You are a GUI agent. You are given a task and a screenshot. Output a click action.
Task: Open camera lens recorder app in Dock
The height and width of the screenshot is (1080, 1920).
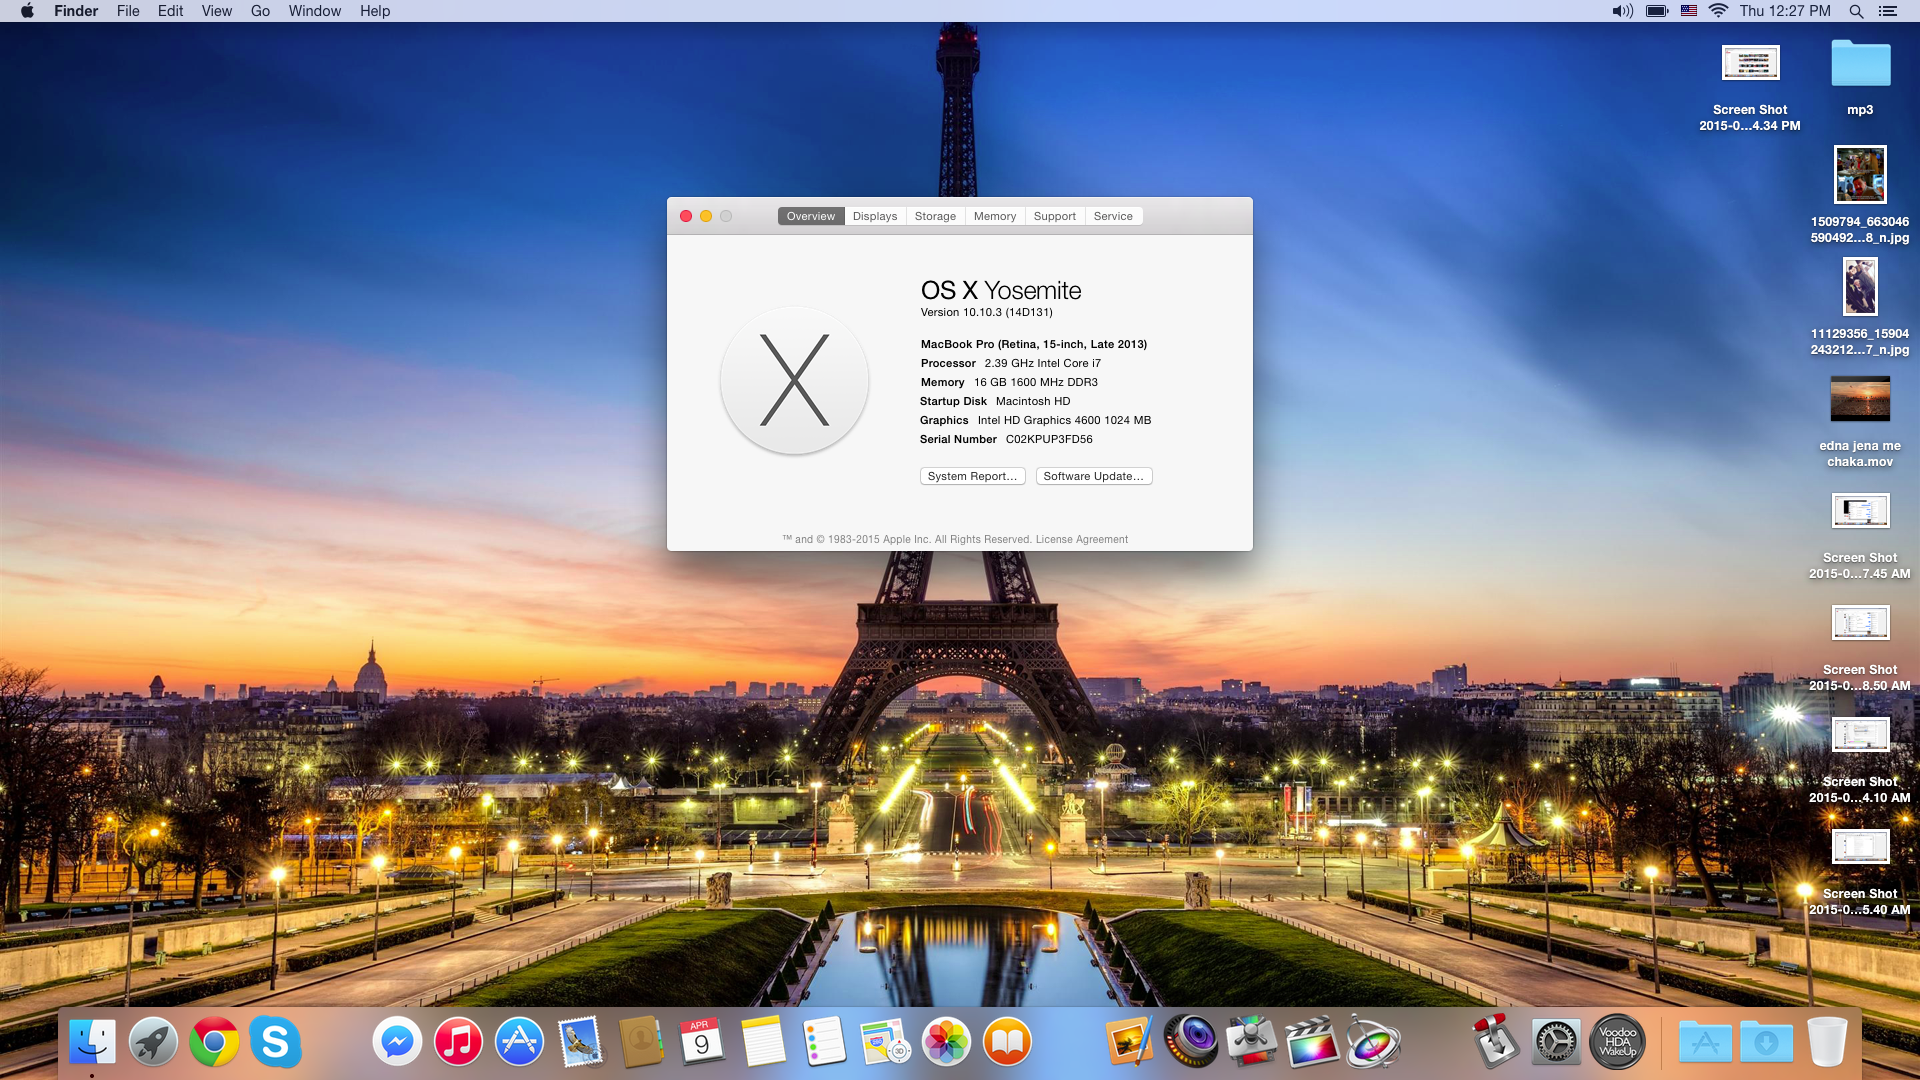[x=1190, y=1042]
